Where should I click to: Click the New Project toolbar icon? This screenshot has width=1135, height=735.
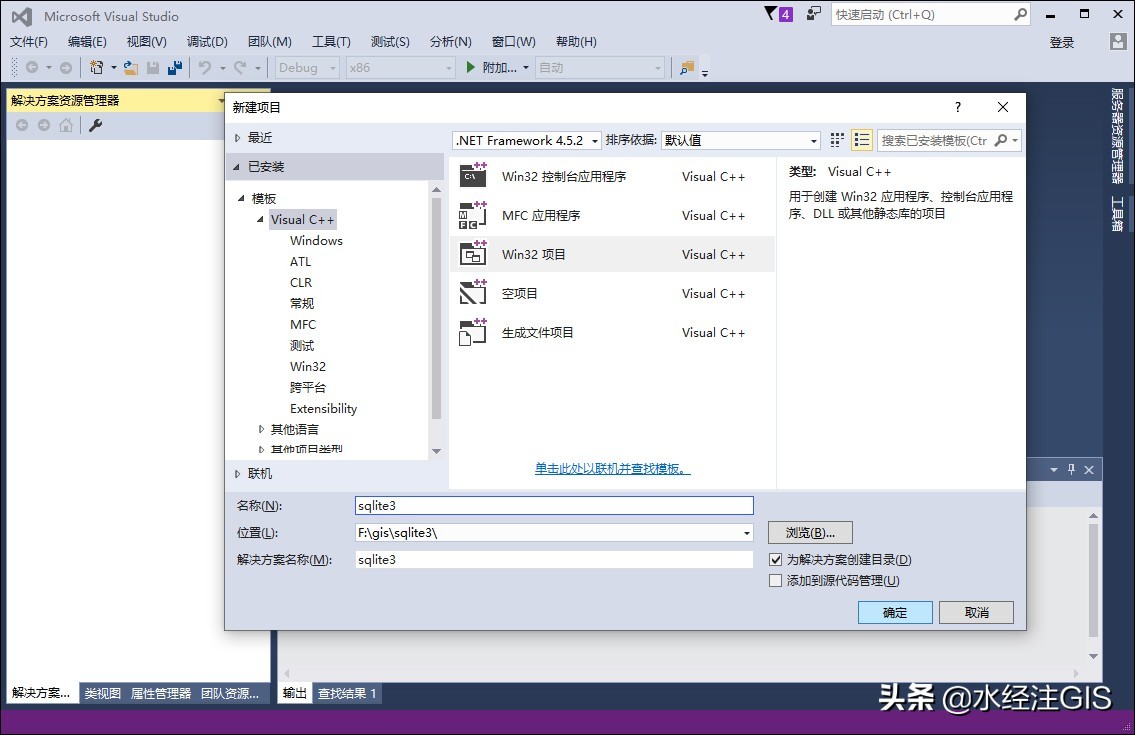(x=96, y=67)
